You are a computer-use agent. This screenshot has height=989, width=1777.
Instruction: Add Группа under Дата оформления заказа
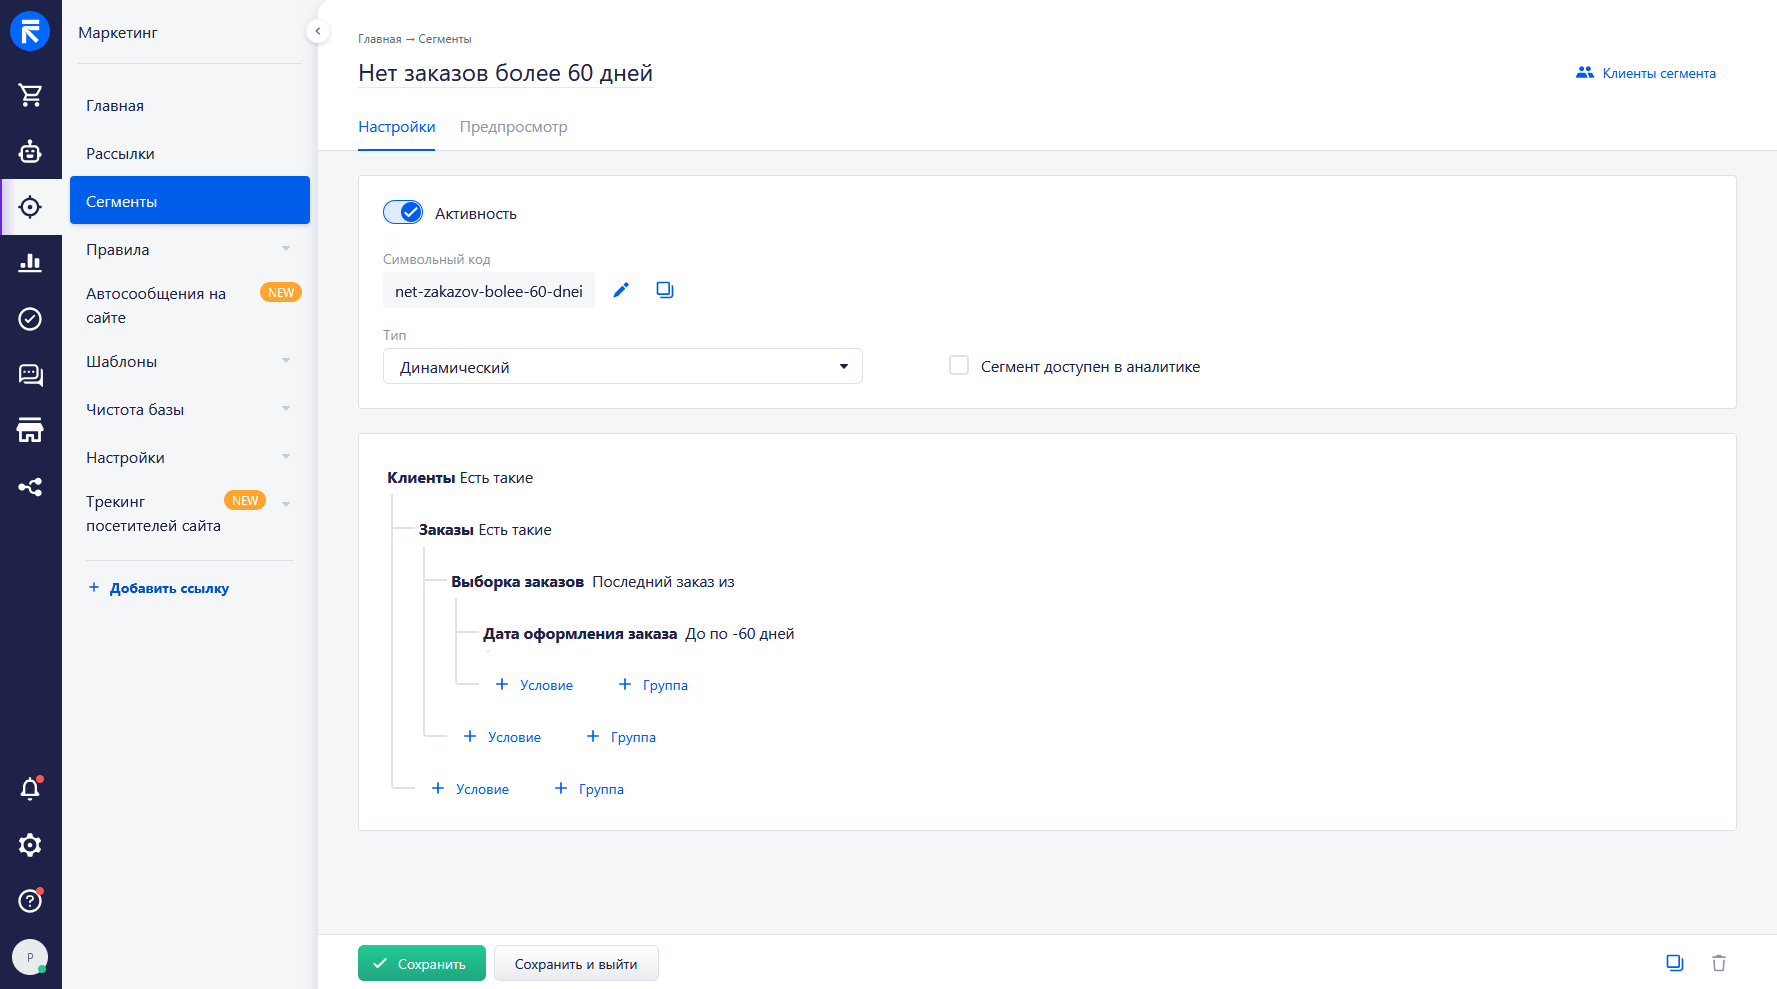click(653, 685)
